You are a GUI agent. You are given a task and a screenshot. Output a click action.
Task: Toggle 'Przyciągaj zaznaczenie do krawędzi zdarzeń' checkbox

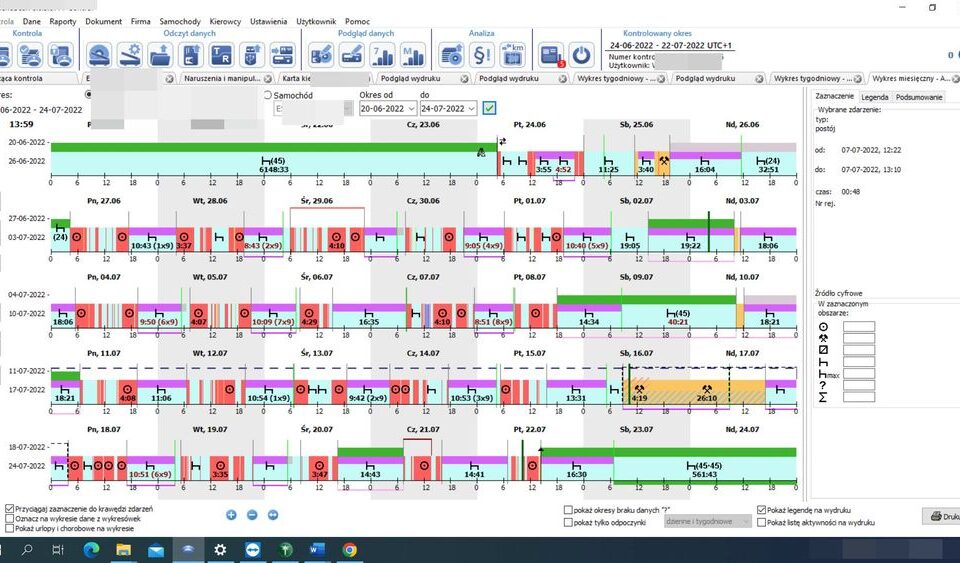[10, 508]
